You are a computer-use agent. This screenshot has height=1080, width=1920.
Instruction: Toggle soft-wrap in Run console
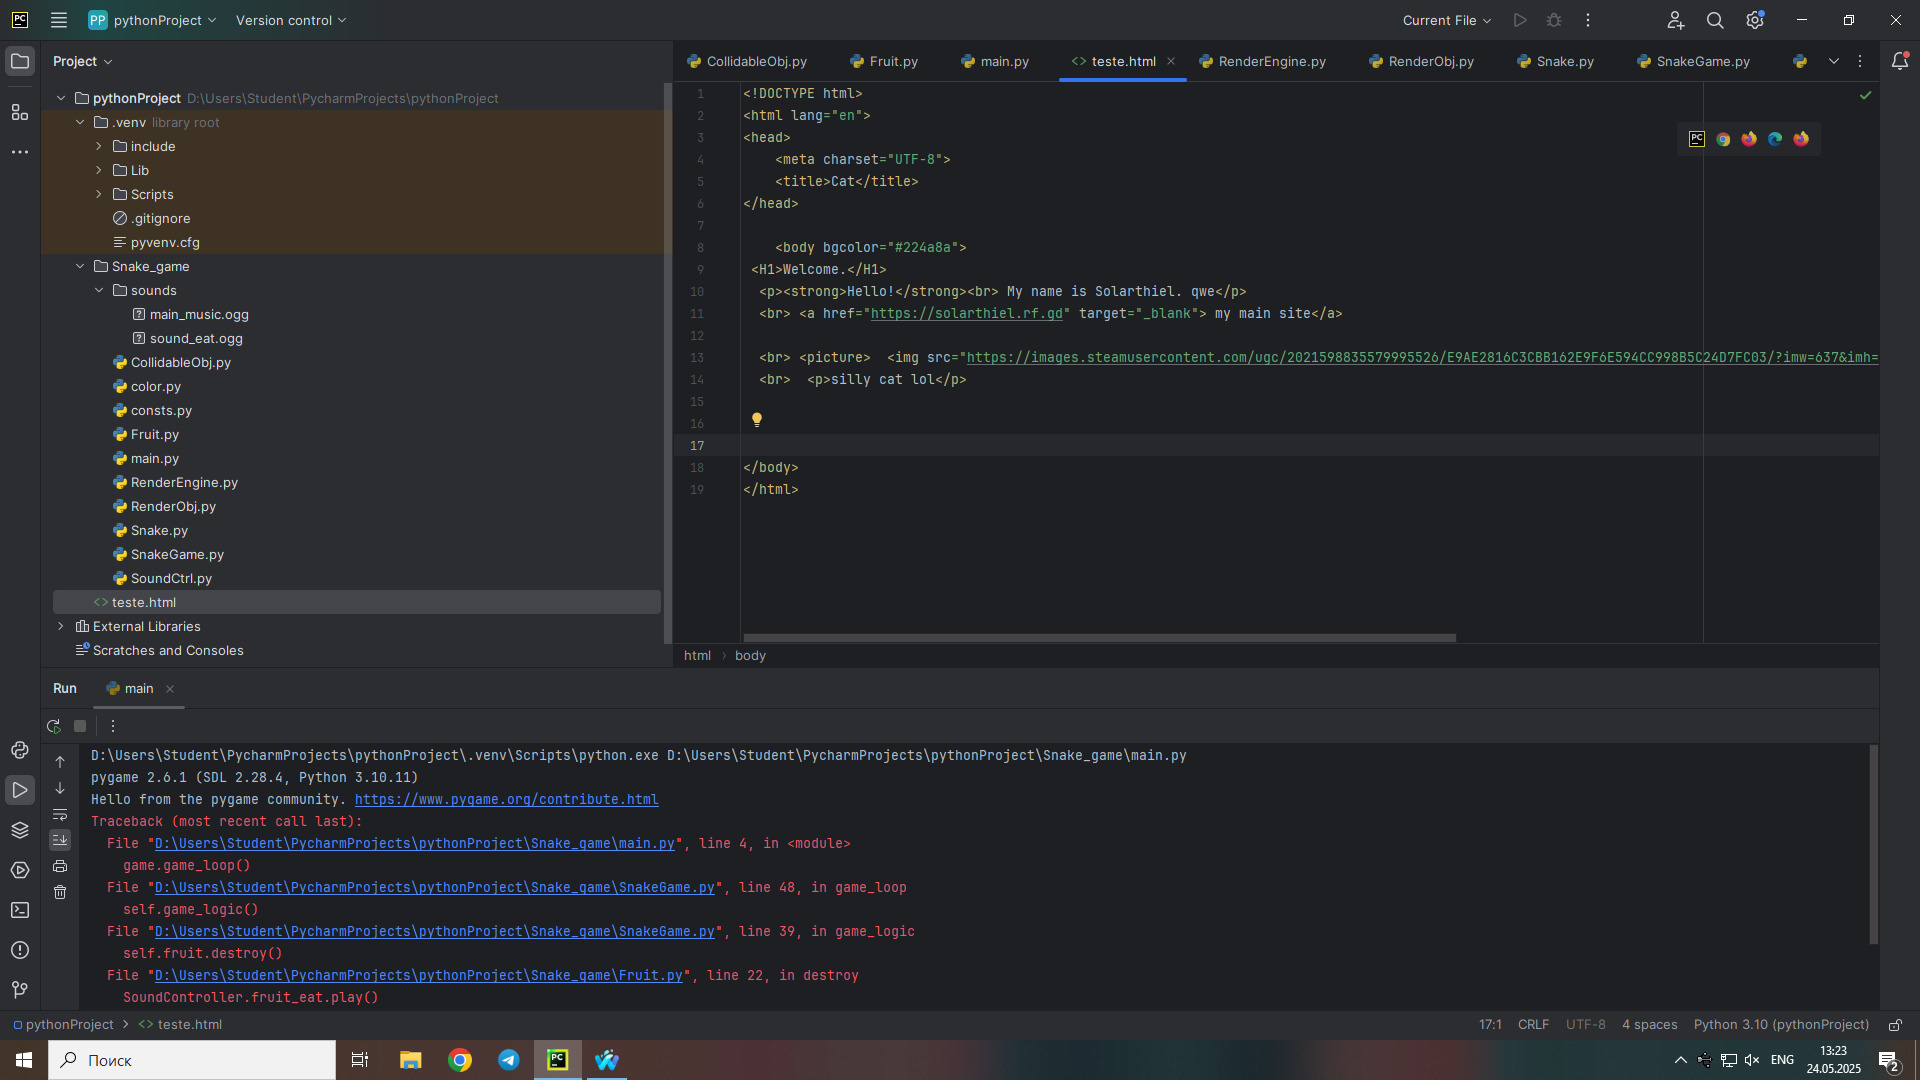click(60, 814)
